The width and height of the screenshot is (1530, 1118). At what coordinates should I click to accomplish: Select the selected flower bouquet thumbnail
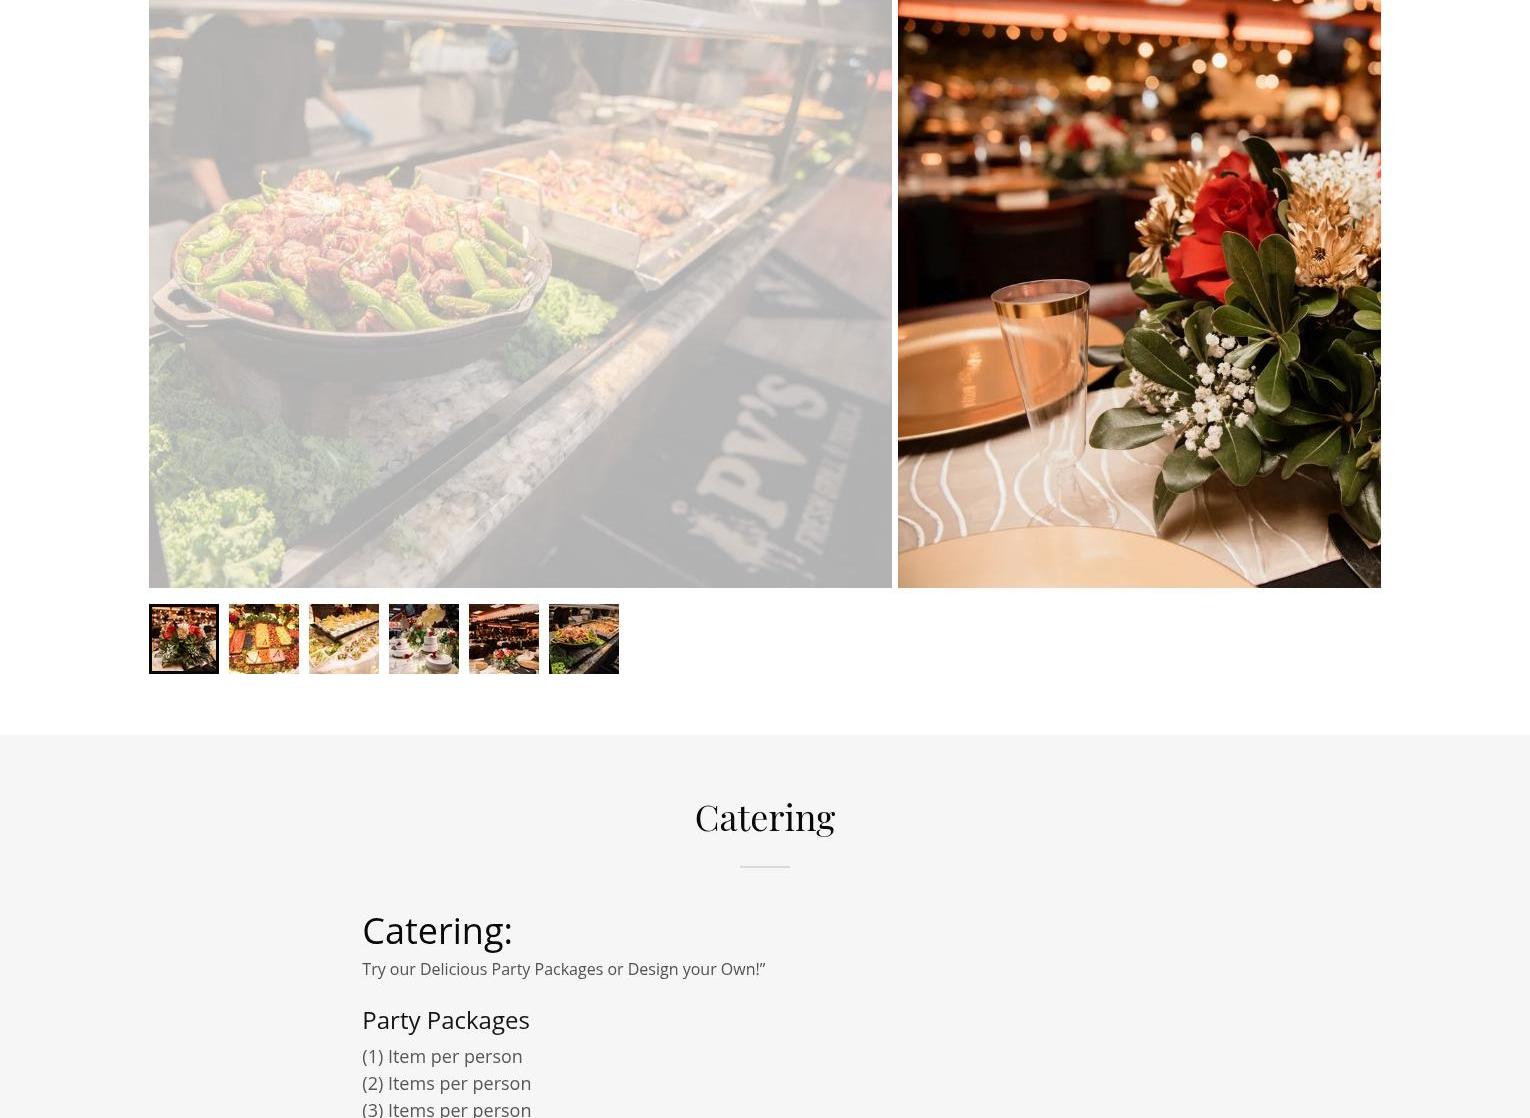[184, 639]
